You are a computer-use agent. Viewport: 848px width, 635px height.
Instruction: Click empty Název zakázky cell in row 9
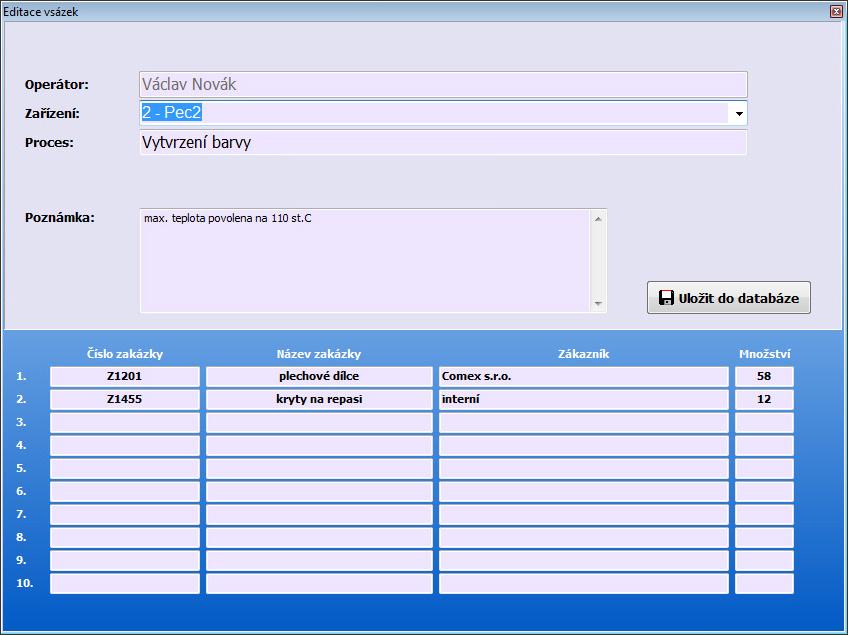click(x=319, y=560)
